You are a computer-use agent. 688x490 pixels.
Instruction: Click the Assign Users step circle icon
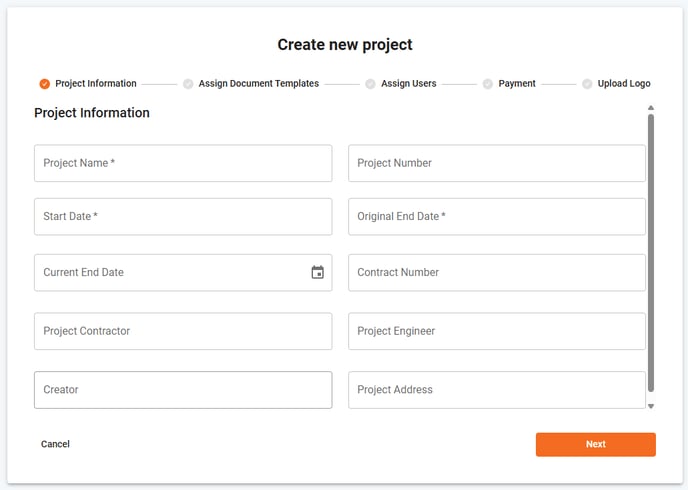click(370, 83)
